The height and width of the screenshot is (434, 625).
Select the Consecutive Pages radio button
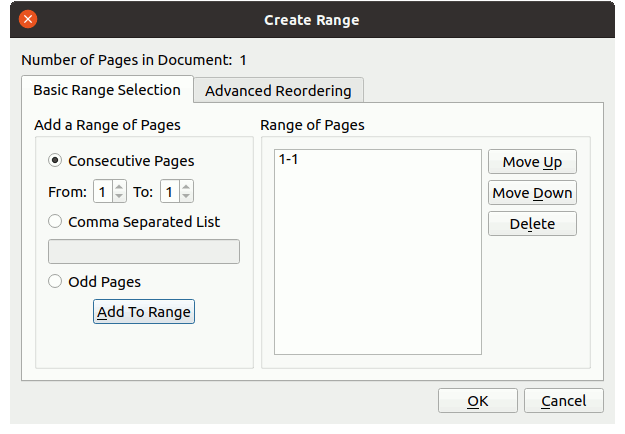55,160
